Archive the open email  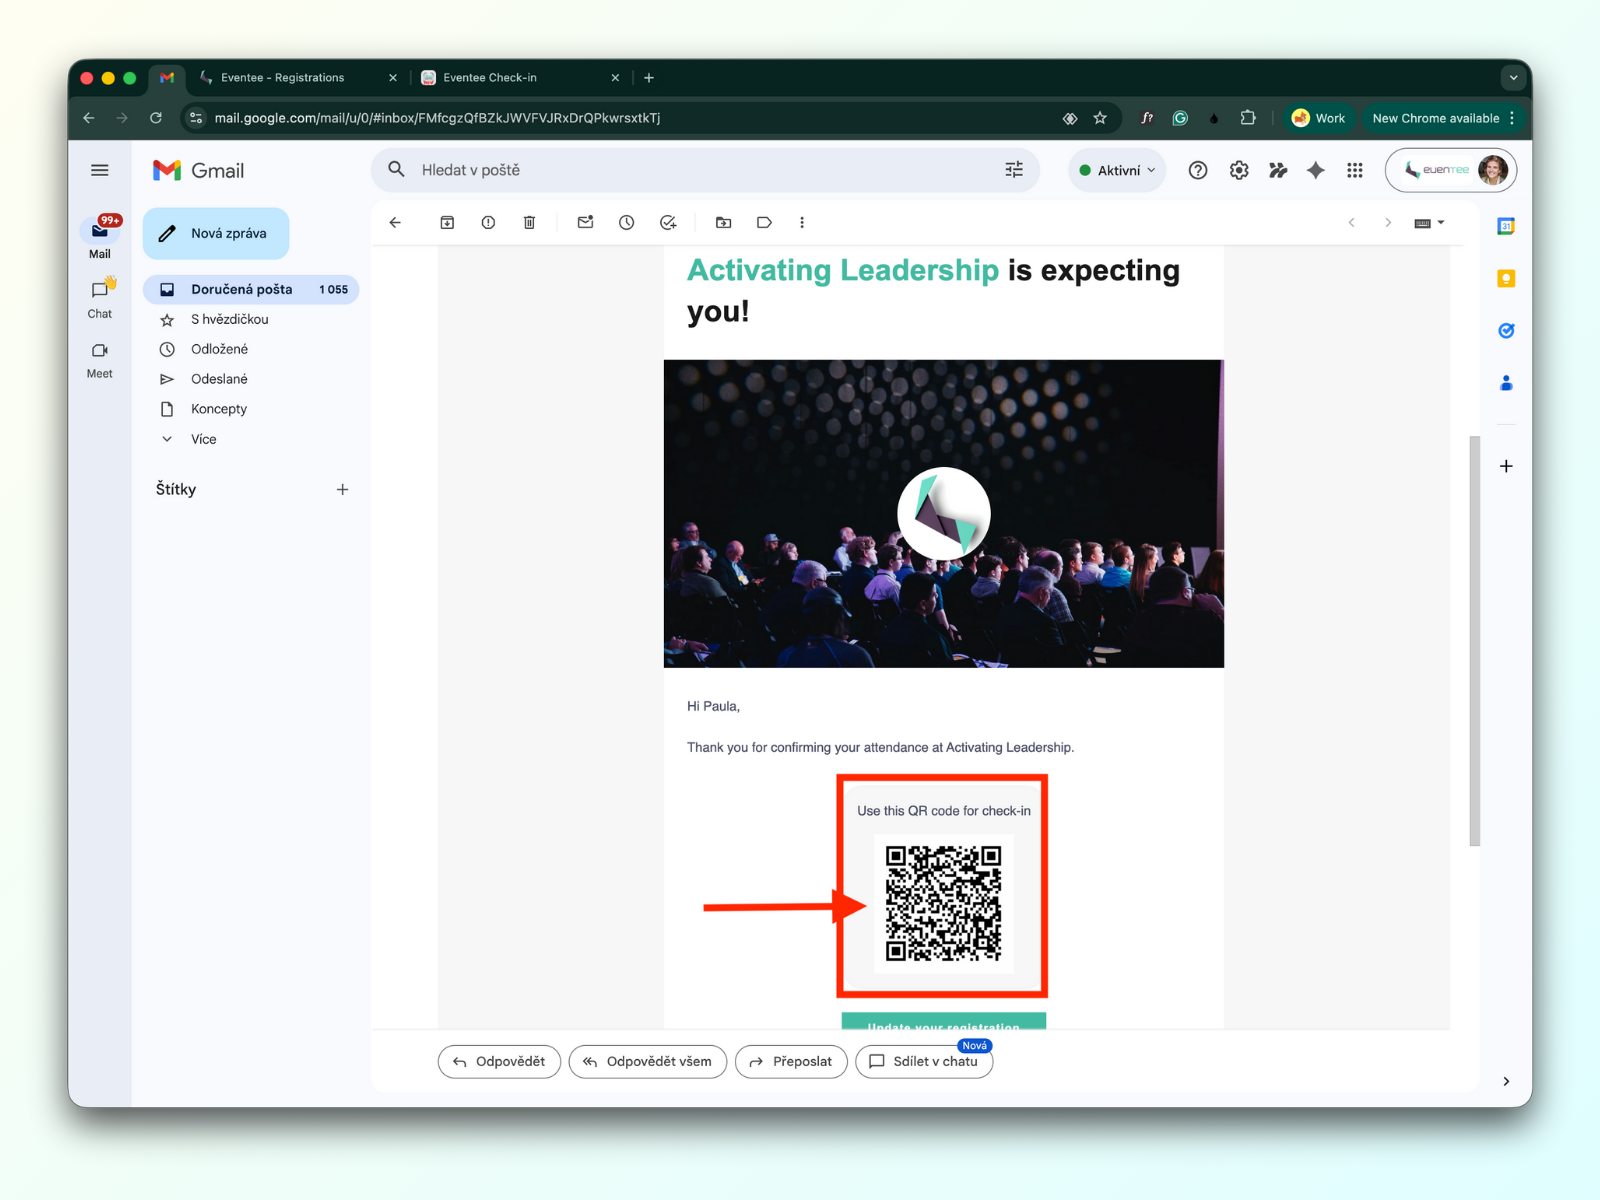447,223
